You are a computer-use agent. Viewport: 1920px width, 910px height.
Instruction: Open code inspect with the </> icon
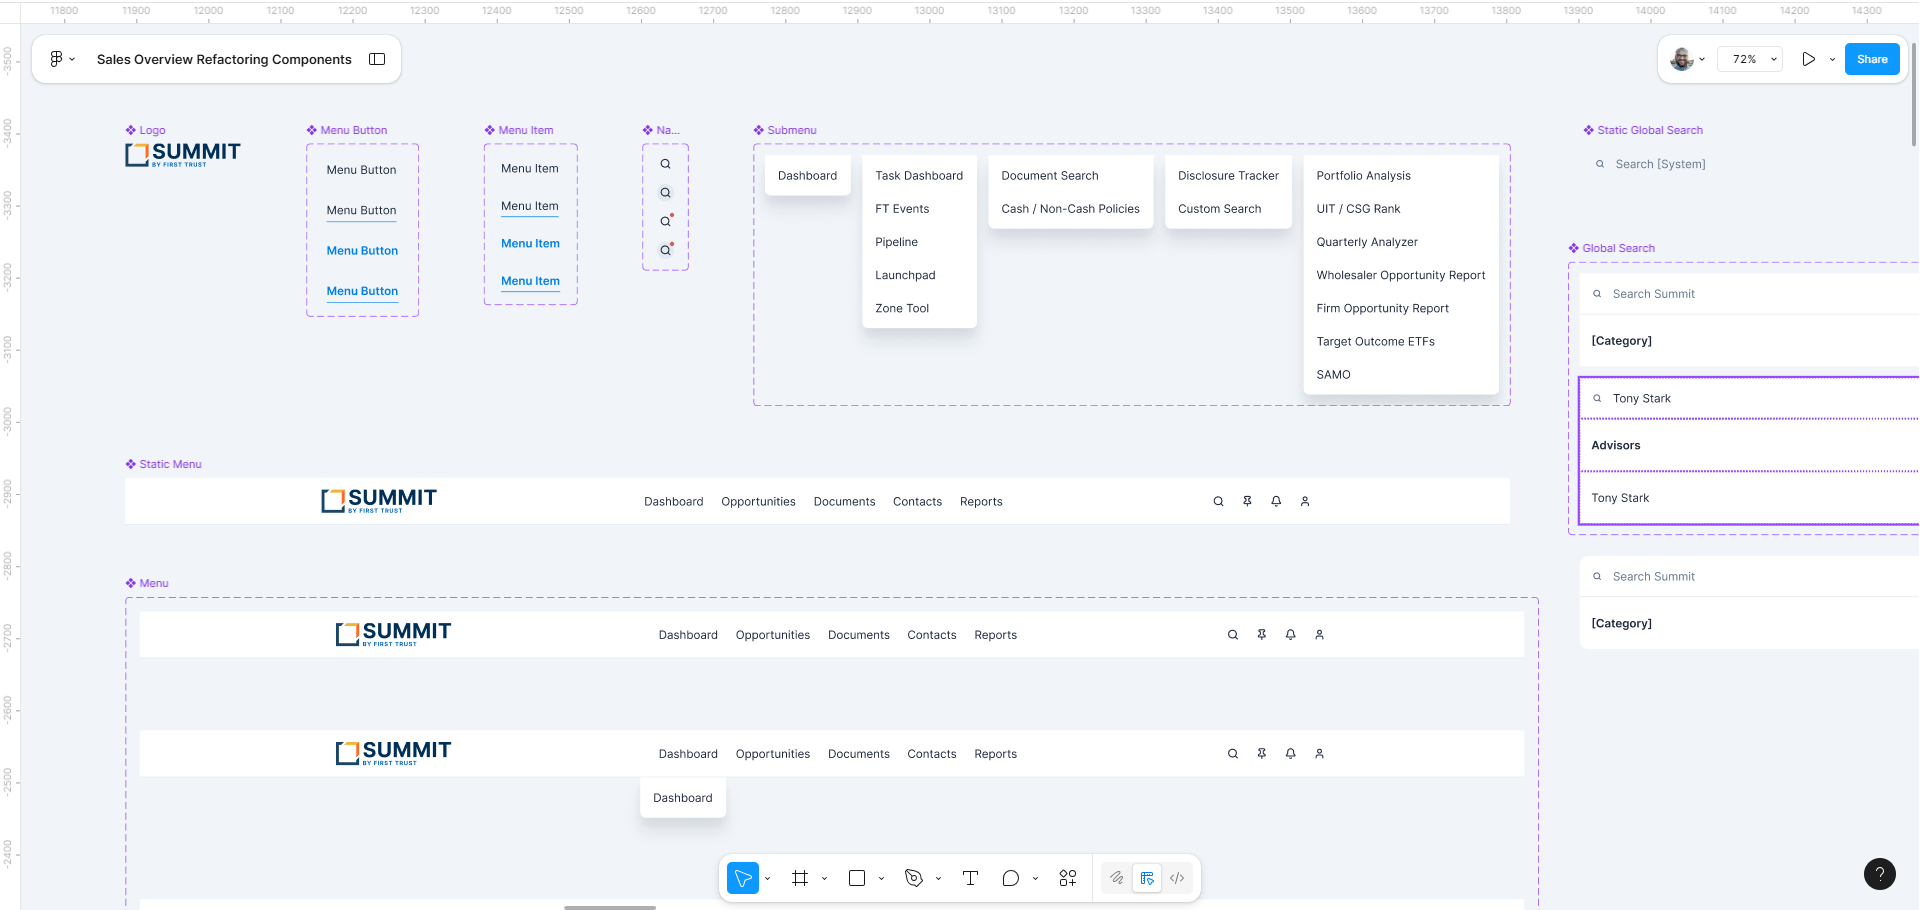click(1177, 878)
